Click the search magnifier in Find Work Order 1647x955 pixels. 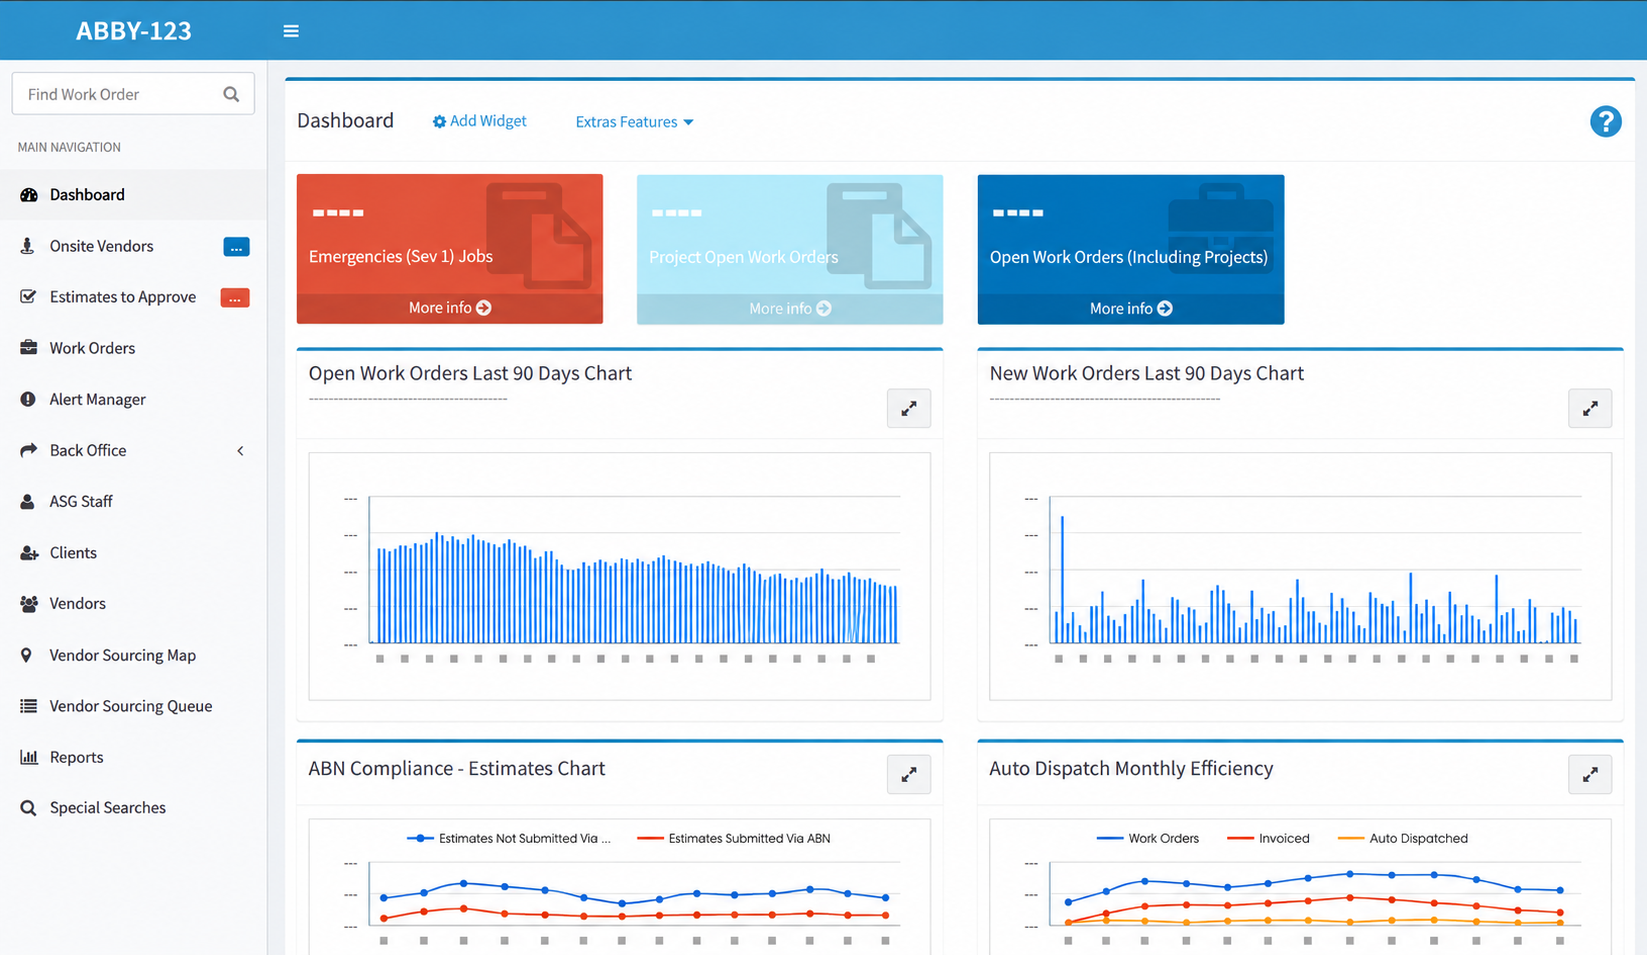(x=231, y=94)
